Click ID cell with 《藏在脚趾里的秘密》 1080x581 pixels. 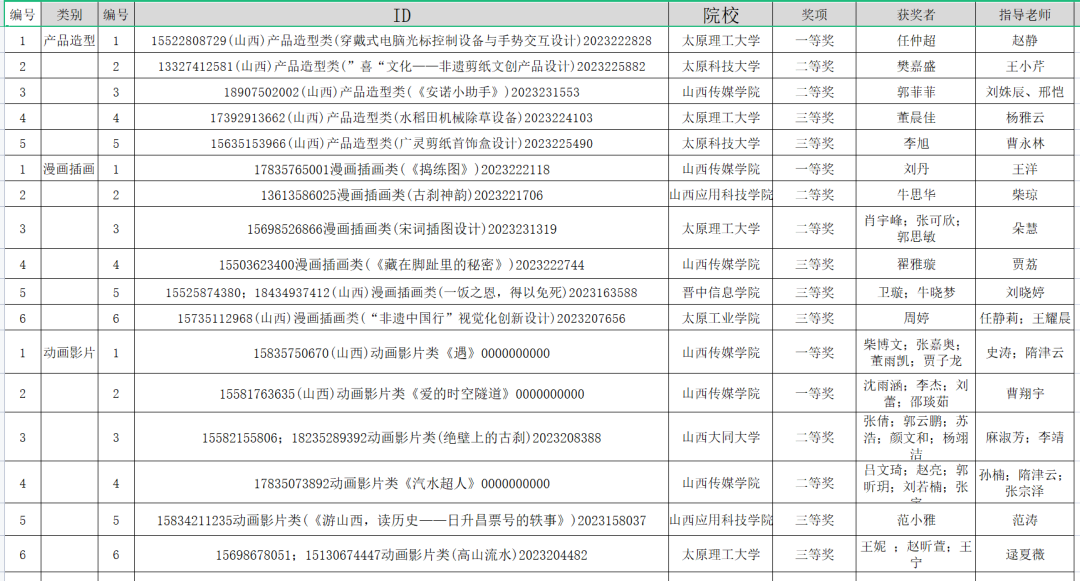pyautogui.click(x=402, y=264)
